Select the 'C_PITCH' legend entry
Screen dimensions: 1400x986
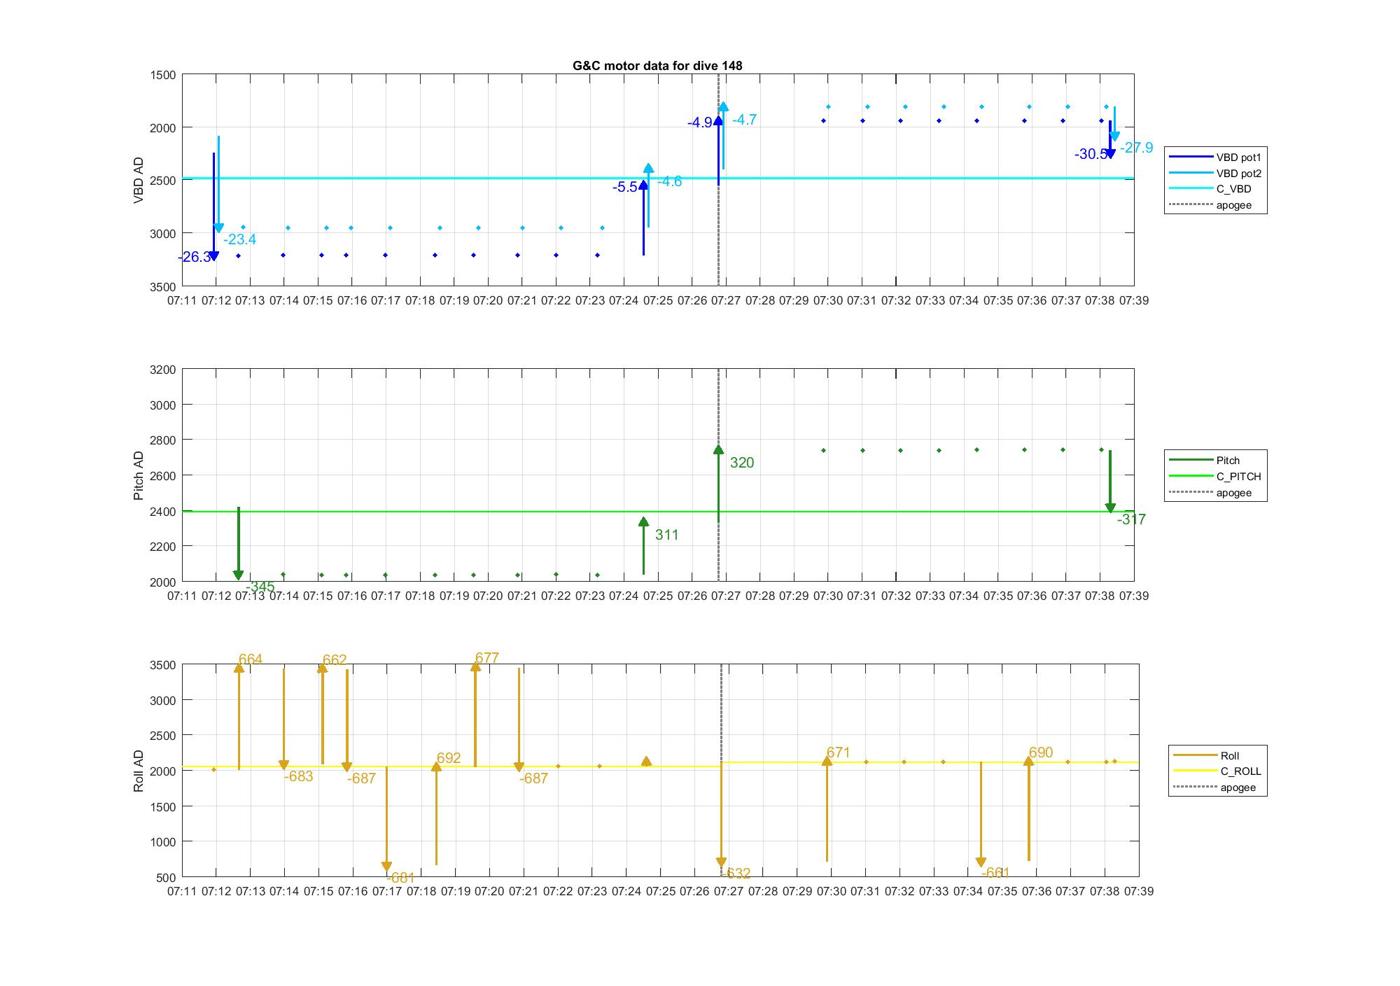(x=1216, y=476)
